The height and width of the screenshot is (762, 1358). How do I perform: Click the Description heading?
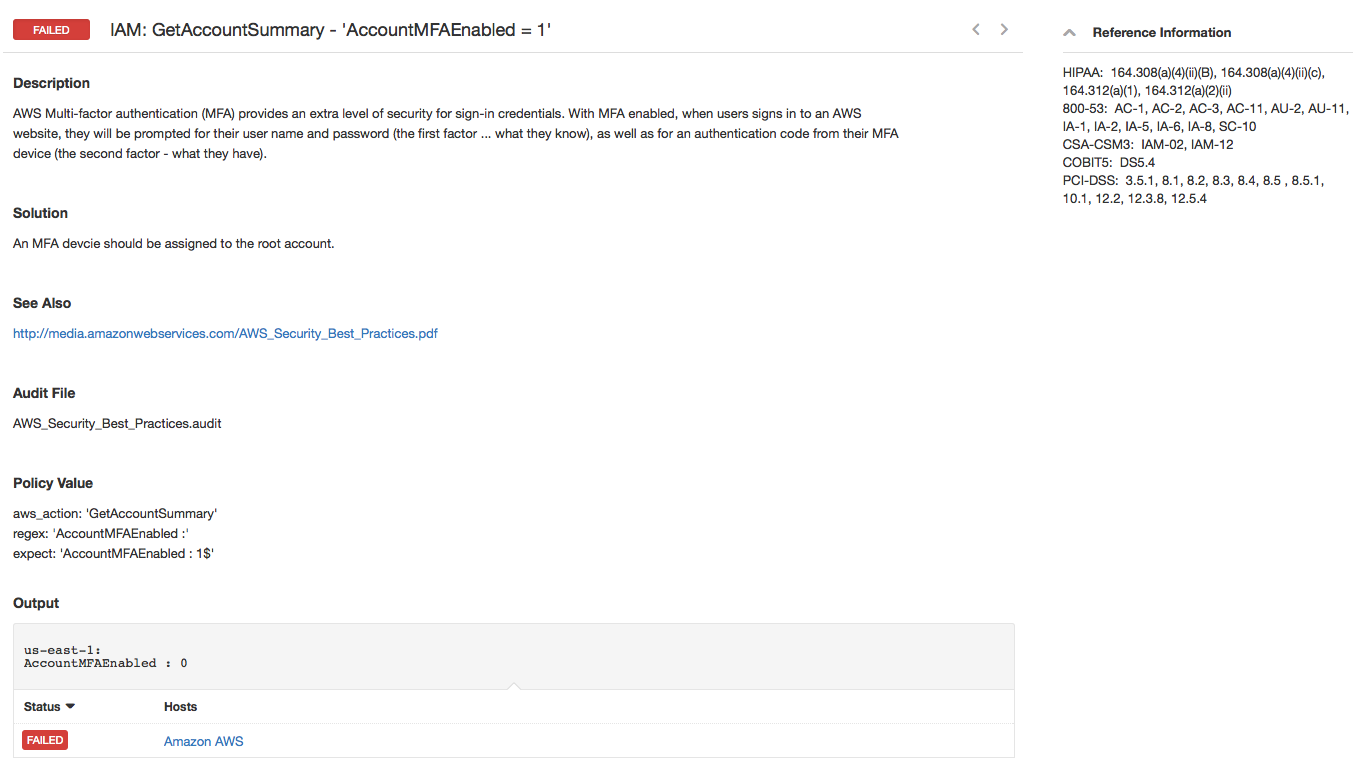coord(51,84)
